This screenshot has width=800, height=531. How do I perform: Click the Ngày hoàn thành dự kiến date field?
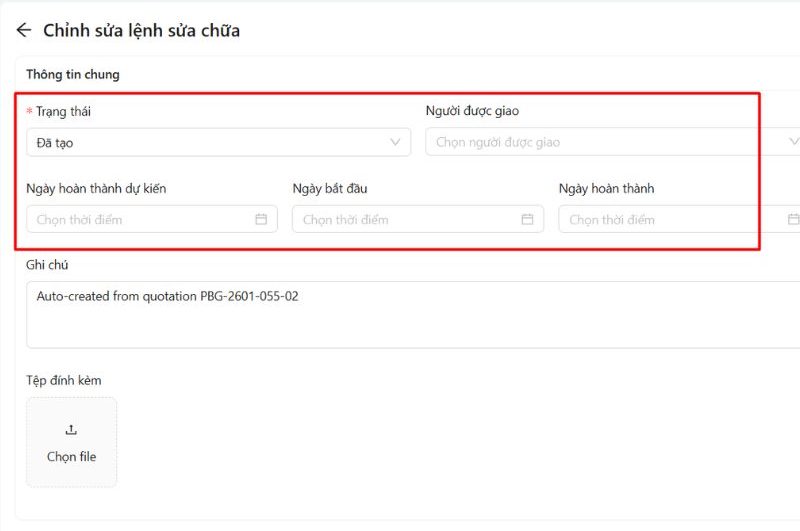click(152, 219)
